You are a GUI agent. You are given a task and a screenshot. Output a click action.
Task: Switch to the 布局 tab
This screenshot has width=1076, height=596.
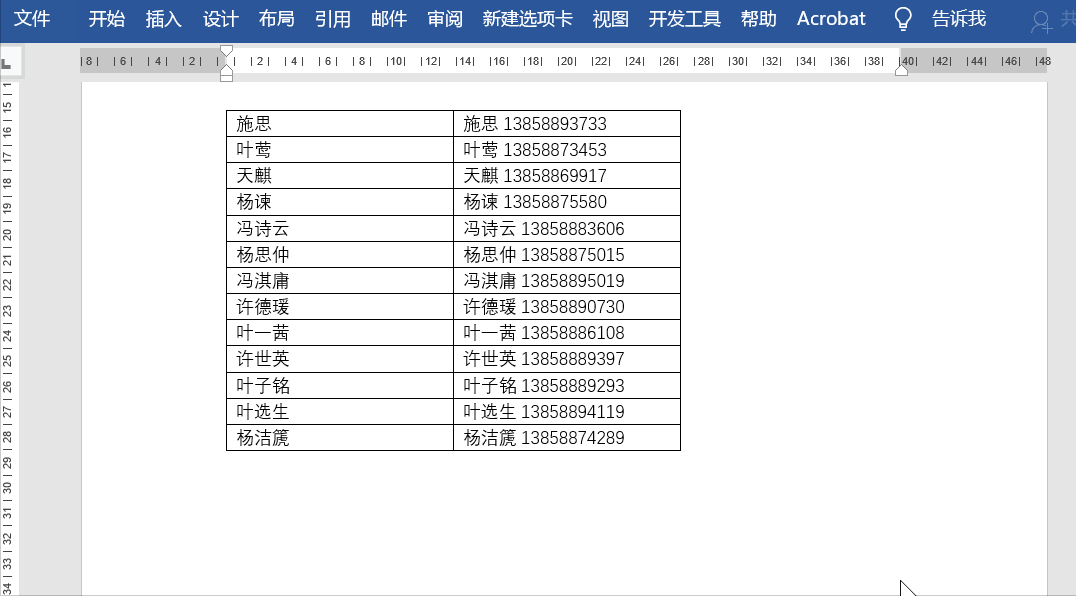(x=277, y=18)
